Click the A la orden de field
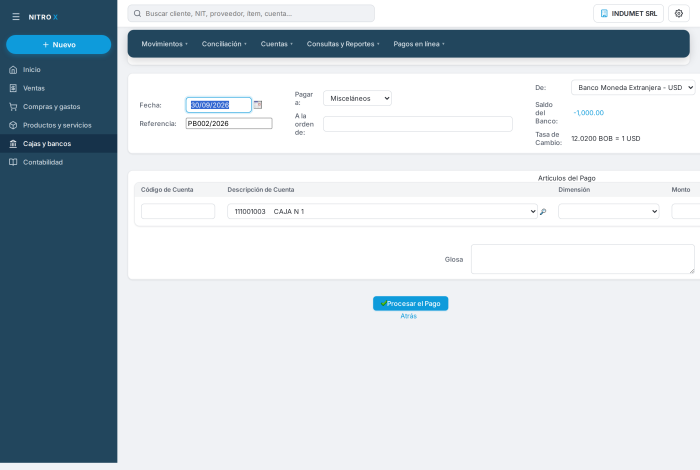The image size is (700, 470). [x=417, y=124]
